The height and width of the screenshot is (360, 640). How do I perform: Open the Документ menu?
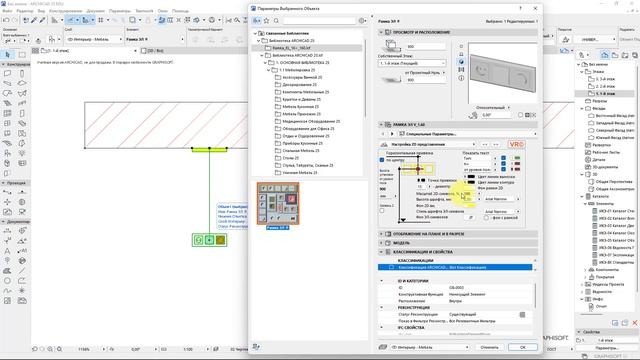coord(96,11)
